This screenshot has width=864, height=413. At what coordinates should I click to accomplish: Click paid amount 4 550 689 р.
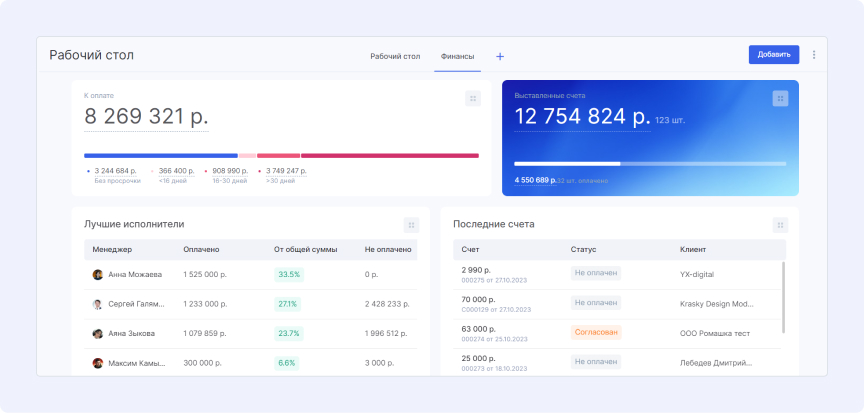tap(535, 180)
